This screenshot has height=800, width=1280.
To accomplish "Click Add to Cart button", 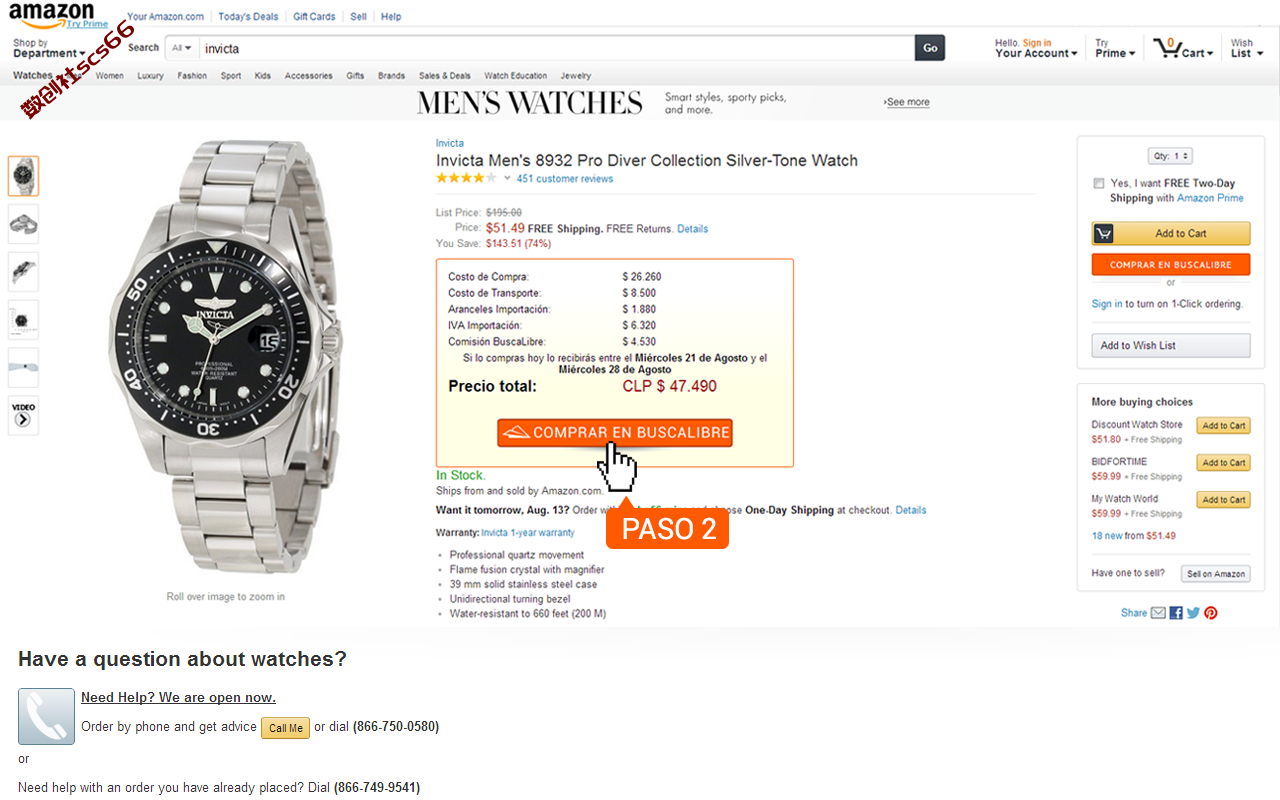I will click(1170, 233).
